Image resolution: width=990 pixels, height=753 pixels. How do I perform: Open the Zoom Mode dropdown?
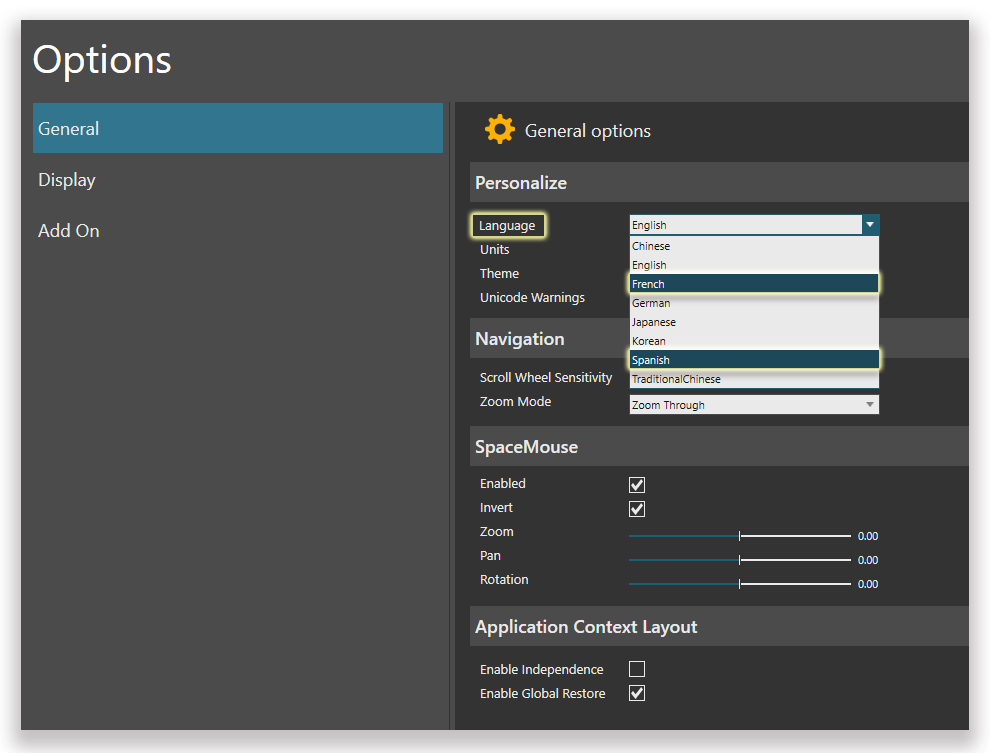(x=754, y=405)
